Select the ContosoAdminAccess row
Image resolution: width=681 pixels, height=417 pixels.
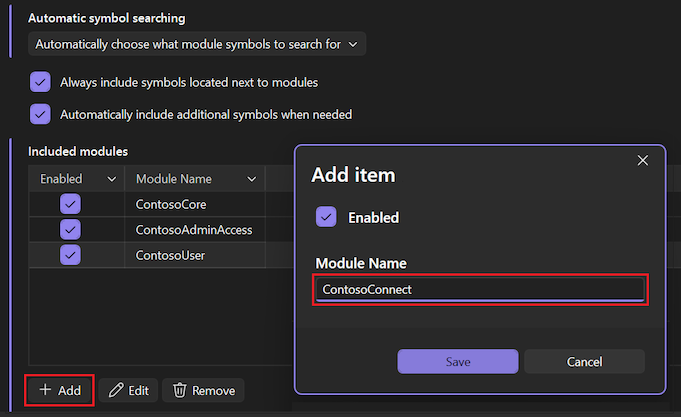pyautogui.click(x=193, y=230)
